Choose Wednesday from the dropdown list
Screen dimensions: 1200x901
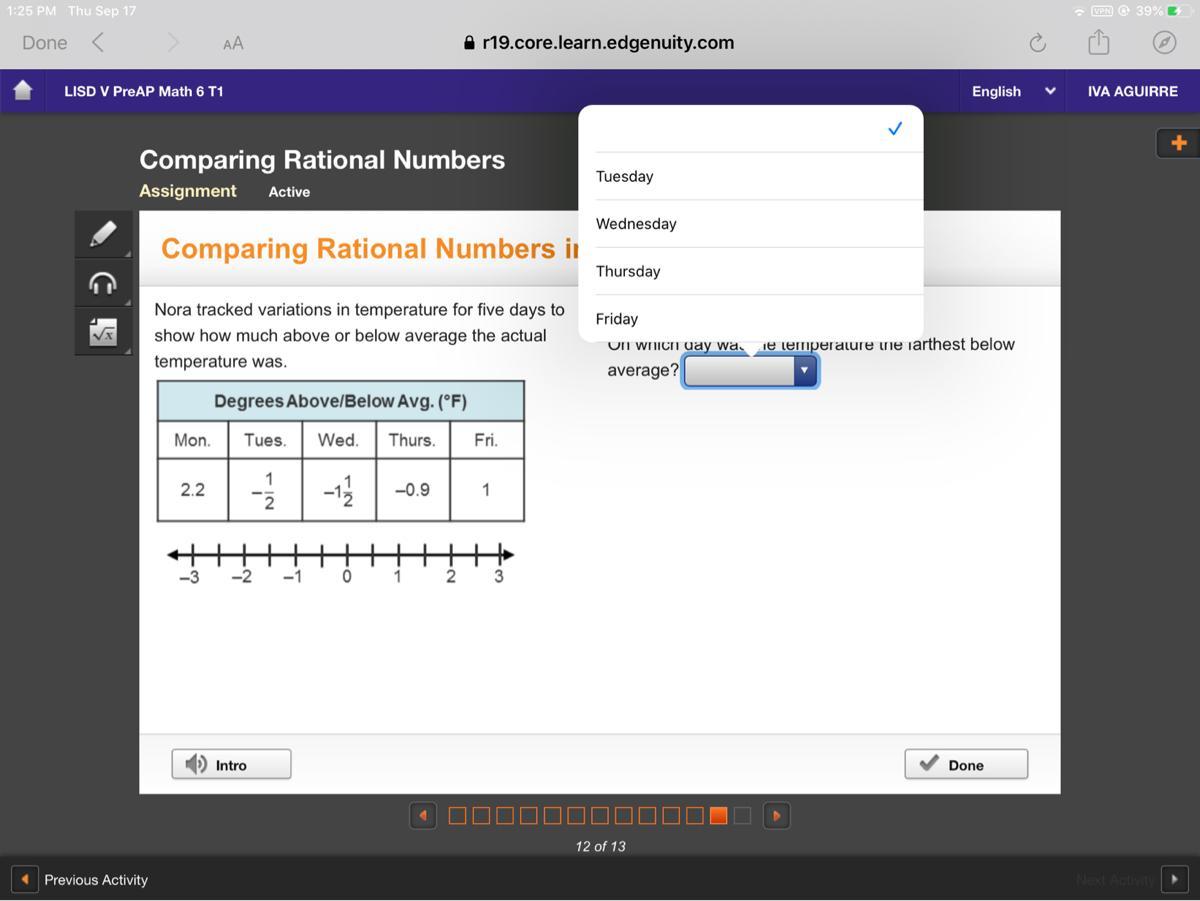(x=751, y=224)
